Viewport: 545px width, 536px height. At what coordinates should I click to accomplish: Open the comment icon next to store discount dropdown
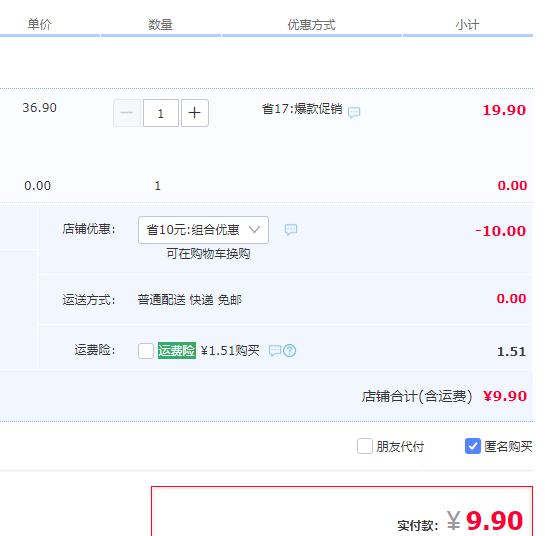pos(291,229)
